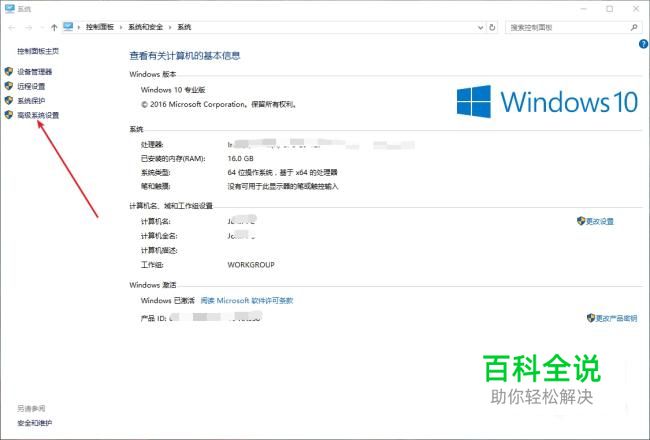The image size is (650, 440).
Task: Select 控制面板 breadcrumb in address bar
Action: pyautogui.click(x=100, y=27)
